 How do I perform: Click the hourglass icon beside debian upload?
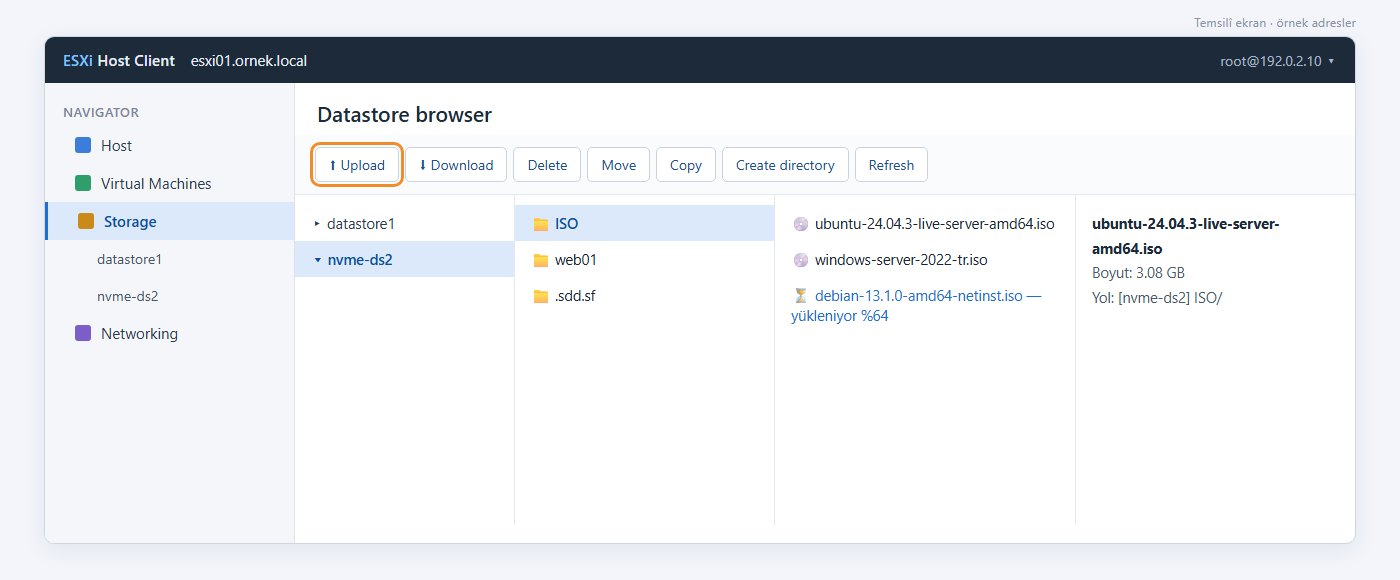click(800, 296)
